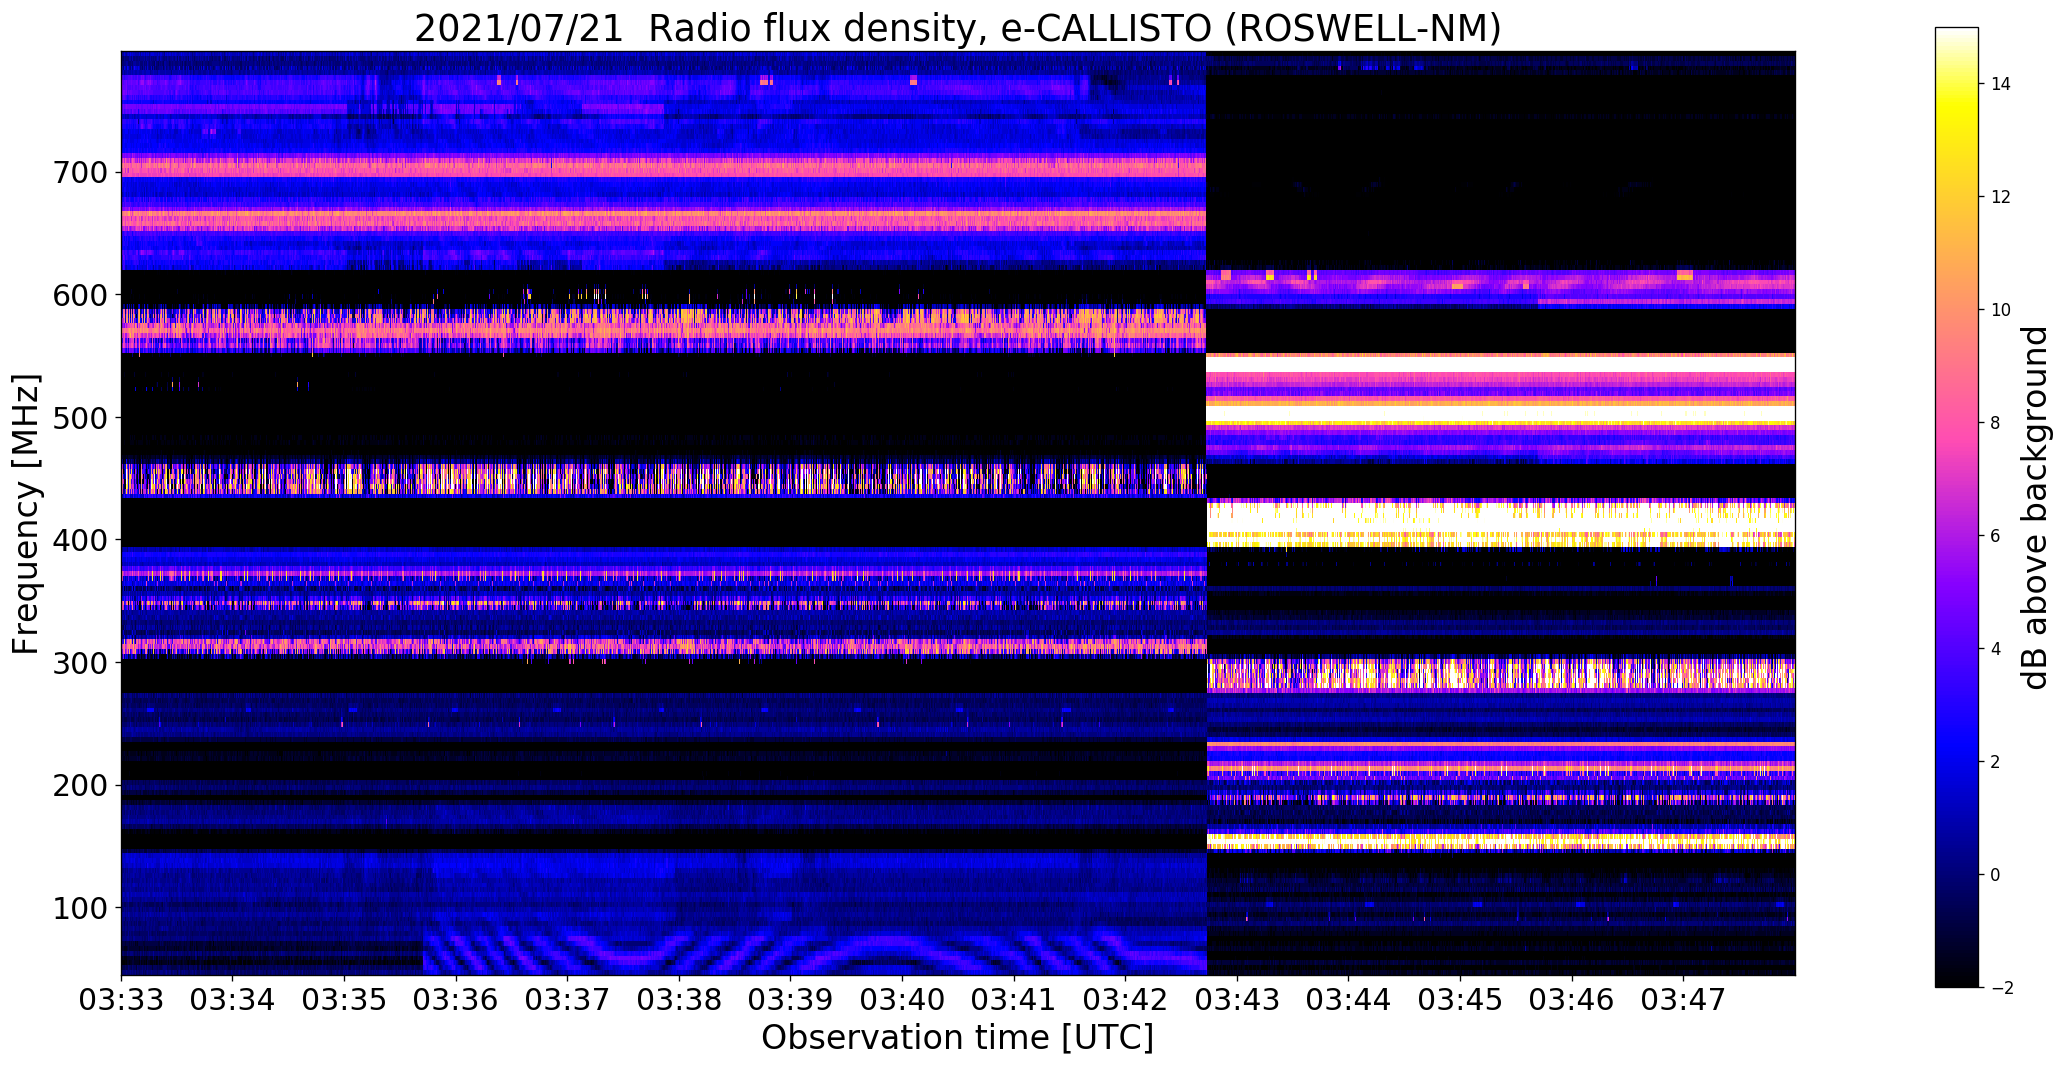
Task: Click the 200 frequency tick label
Action: (x=78, y=786)
